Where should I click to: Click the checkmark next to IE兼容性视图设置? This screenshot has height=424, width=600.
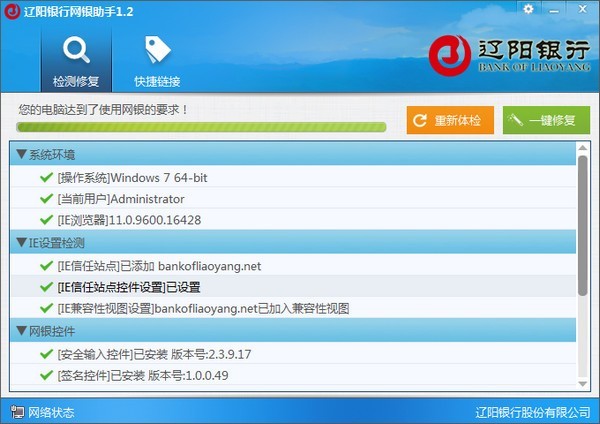pos(46,308)
